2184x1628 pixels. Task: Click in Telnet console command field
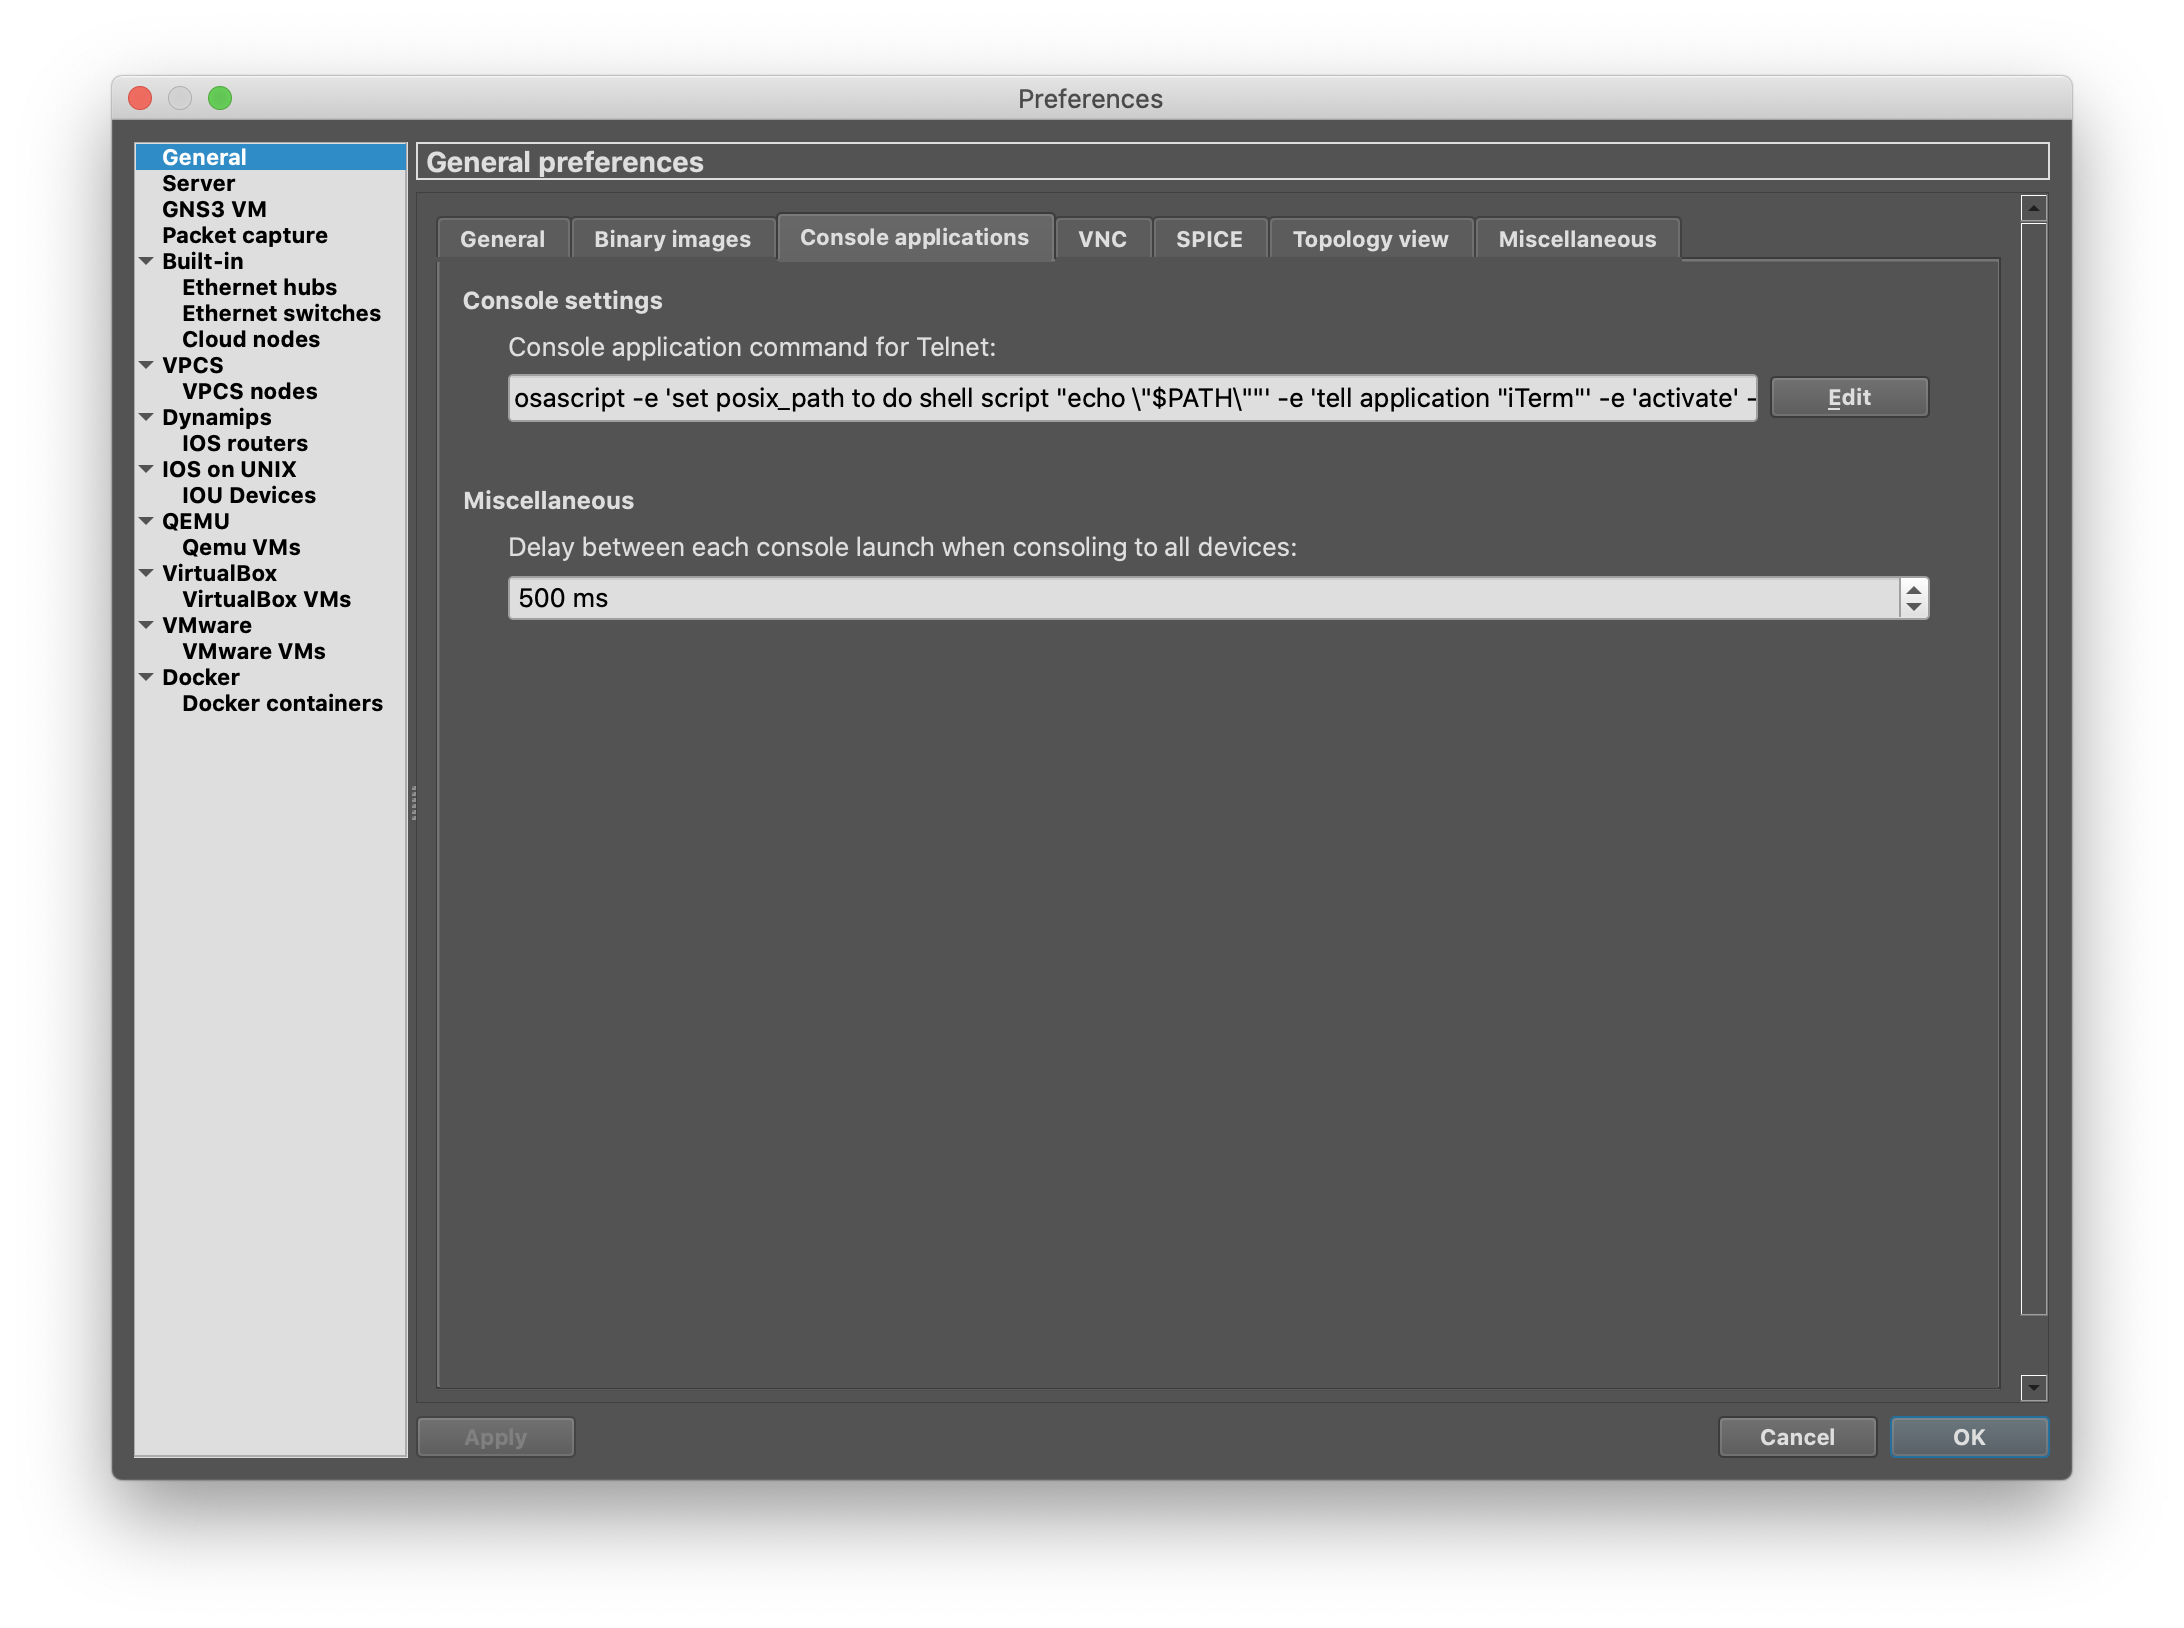[1130, 398]
